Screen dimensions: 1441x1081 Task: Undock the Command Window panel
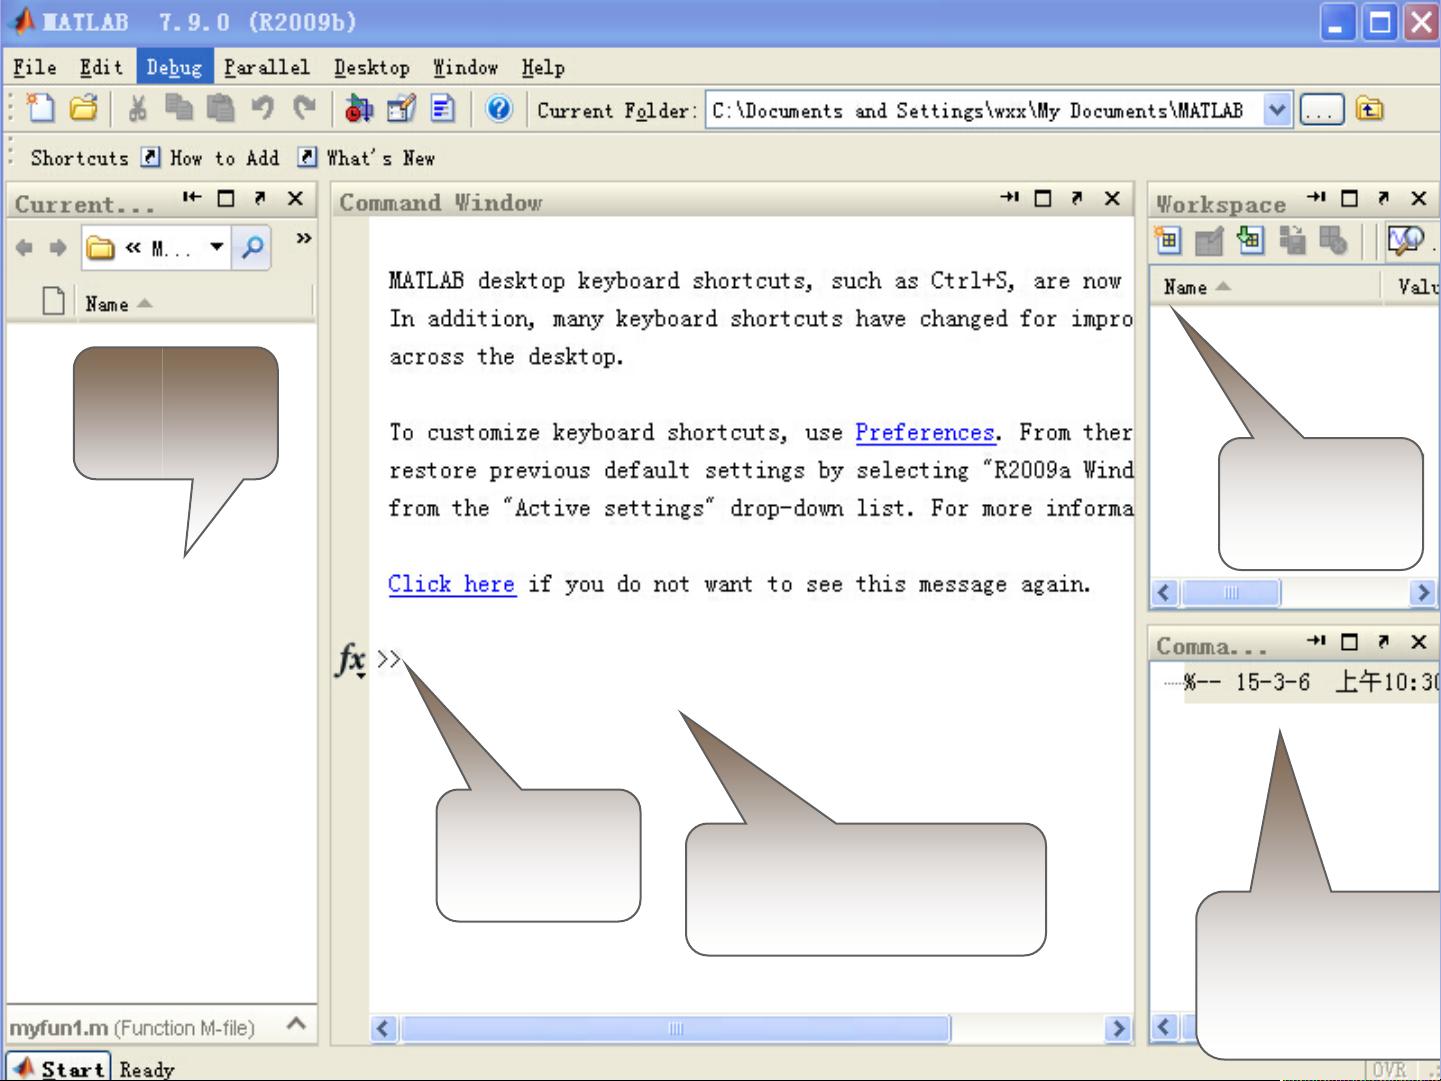click(1077, 198)
